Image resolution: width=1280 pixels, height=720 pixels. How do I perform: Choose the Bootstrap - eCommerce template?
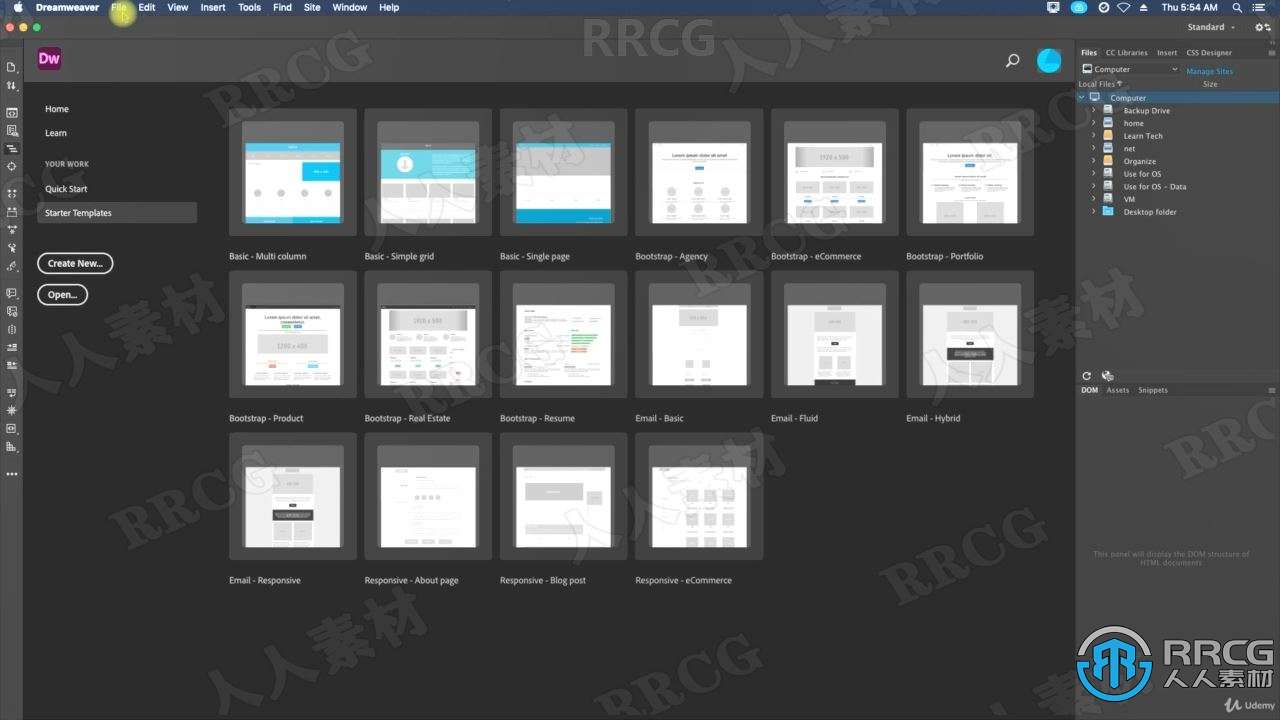834,172
